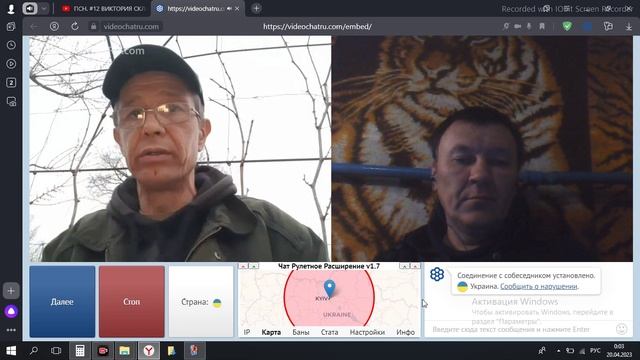Open the Yandex translate extension icon

608,26
